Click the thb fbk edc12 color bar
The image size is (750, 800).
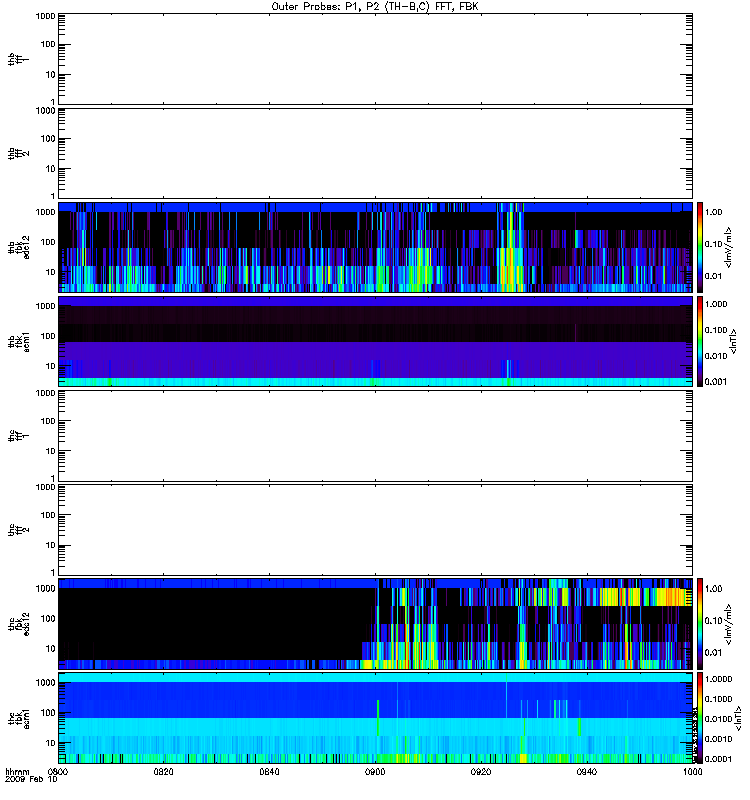coord(700,247)
